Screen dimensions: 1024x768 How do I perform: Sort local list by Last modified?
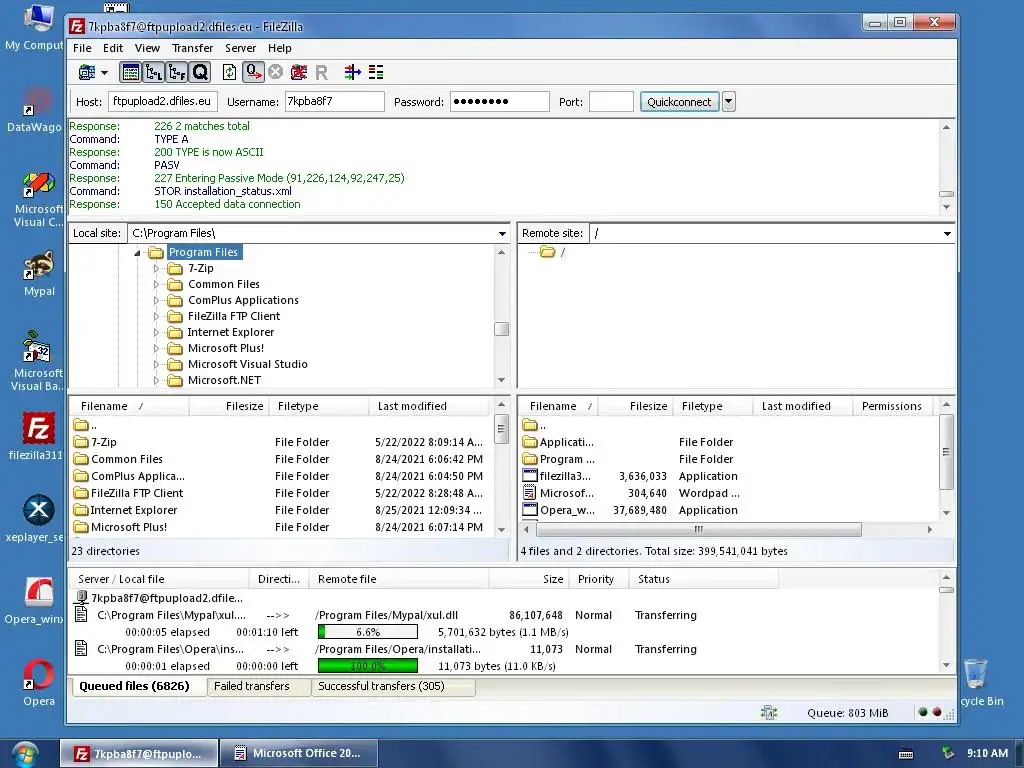click(x=429, y=406)
